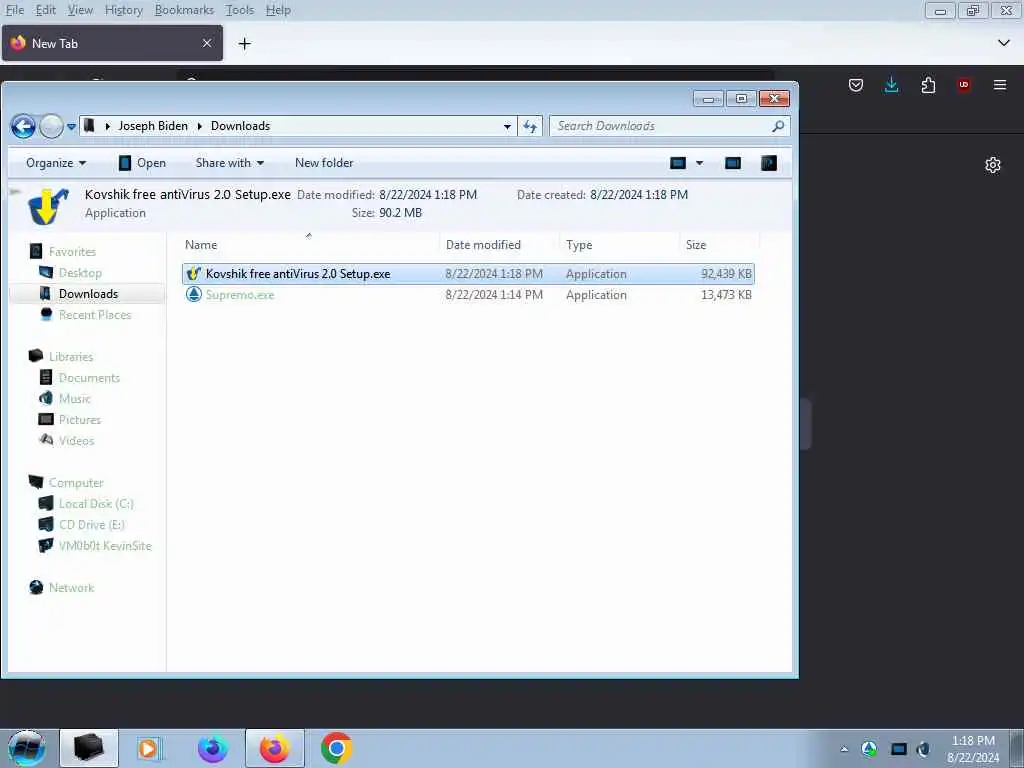Open the Firefox File menu
This screenshot has width=1024, height=768.
point(14,10)
